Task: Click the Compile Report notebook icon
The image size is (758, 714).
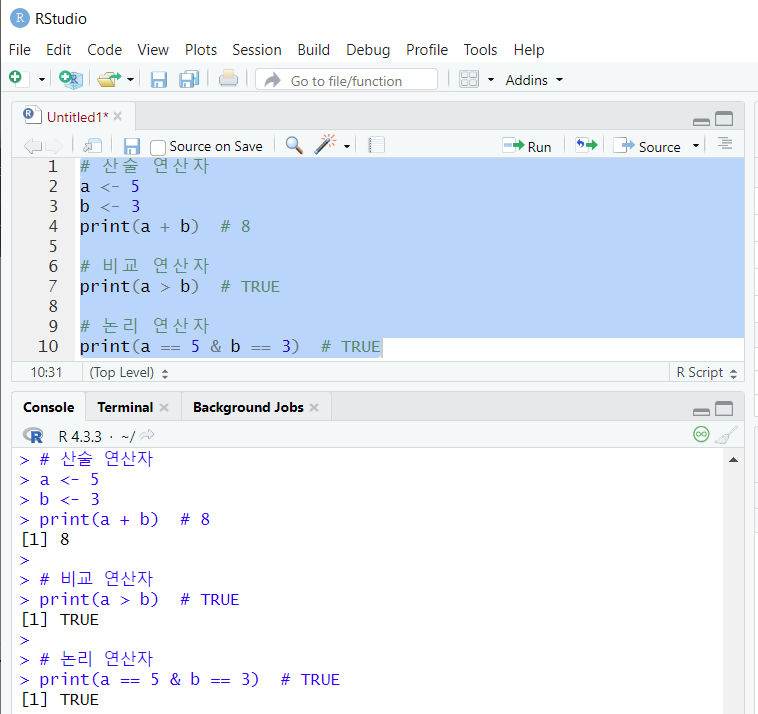Action: [x=376, y=145]
